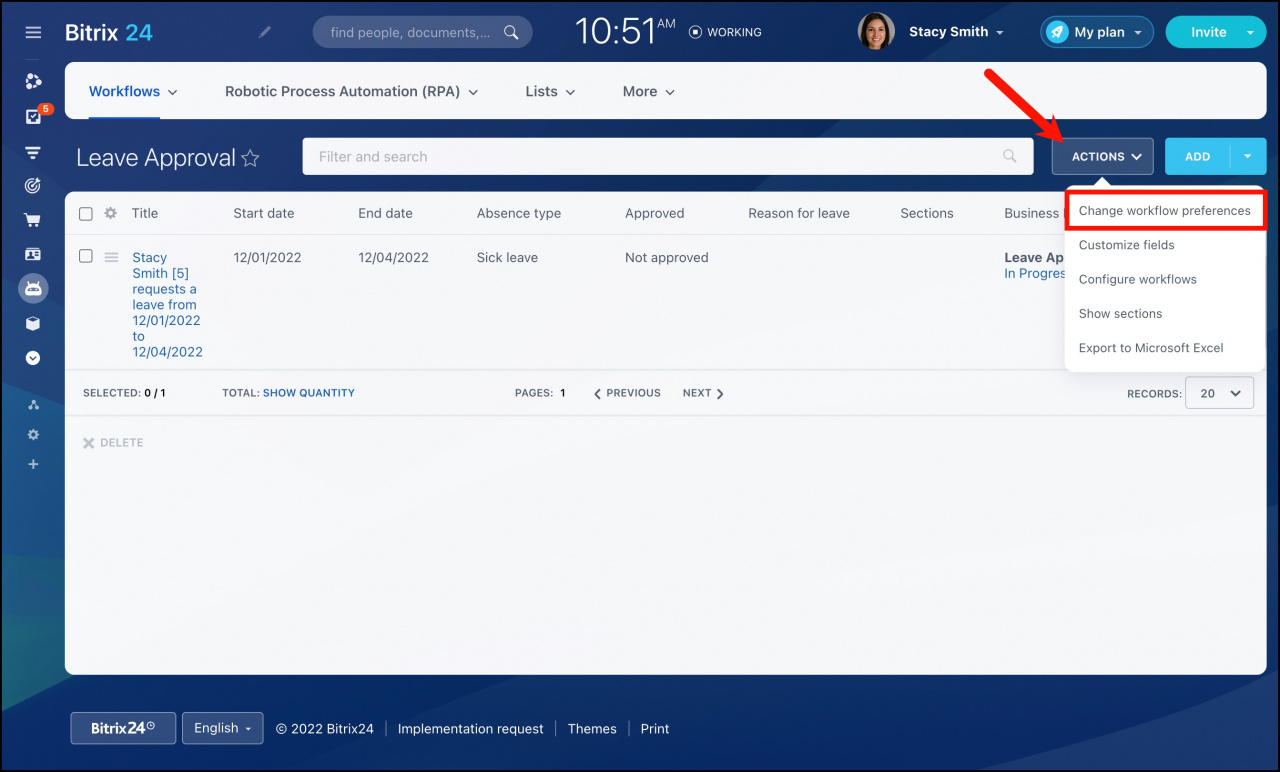Star the Leave Approval page as favorite
This screenshot has width=1280, height=772.
pyautogui.click(x=251, y=158)
